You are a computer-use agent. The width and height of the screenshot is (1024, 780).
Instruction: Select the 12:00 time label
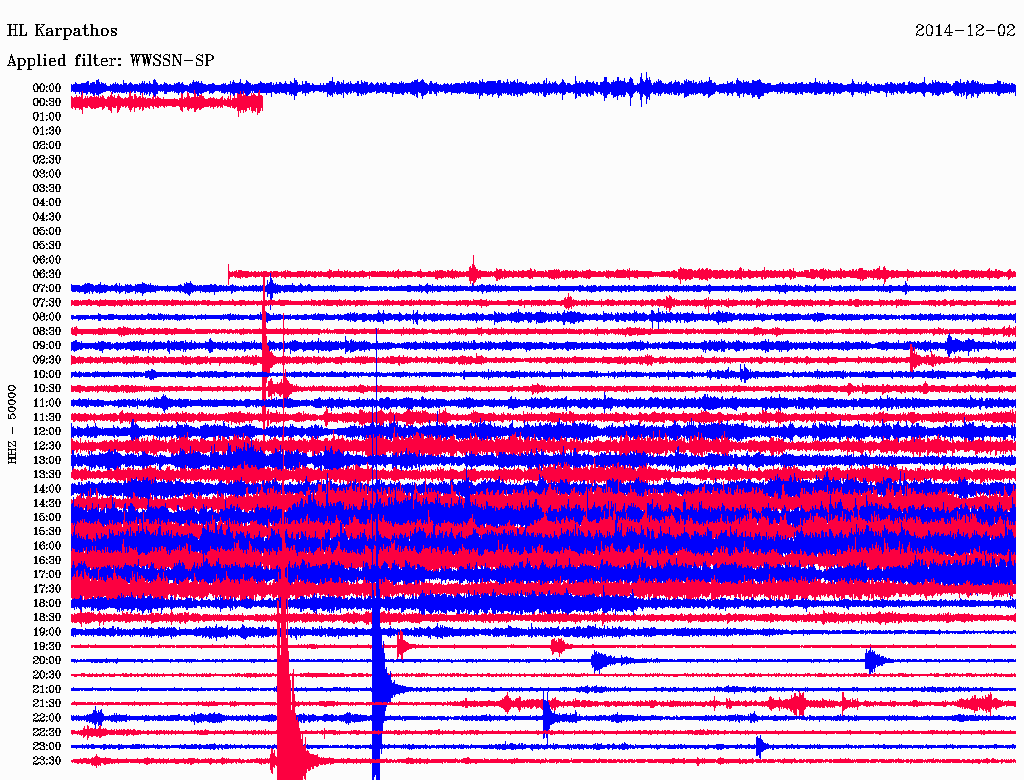pos(47,432)
